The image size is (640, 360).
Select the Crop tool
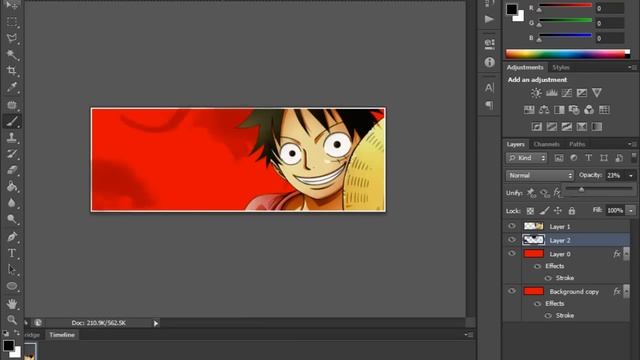[11, 71]
